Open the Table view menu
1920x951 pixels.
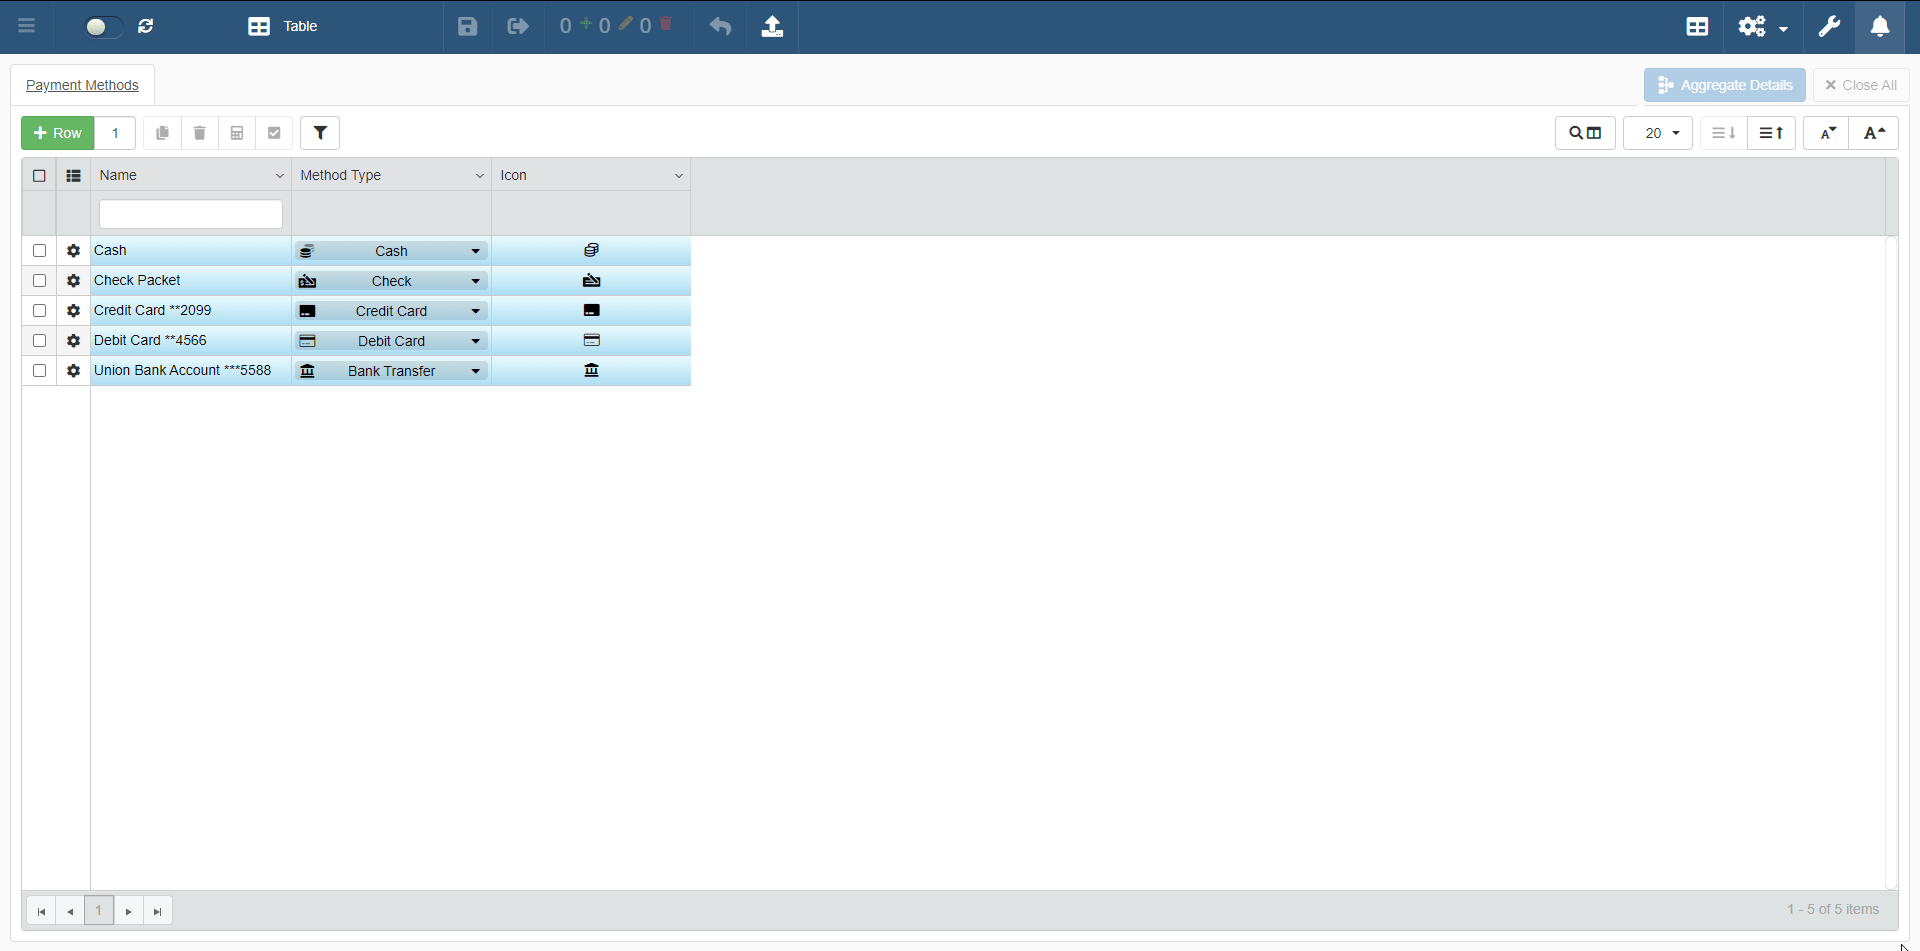point(283,26)
